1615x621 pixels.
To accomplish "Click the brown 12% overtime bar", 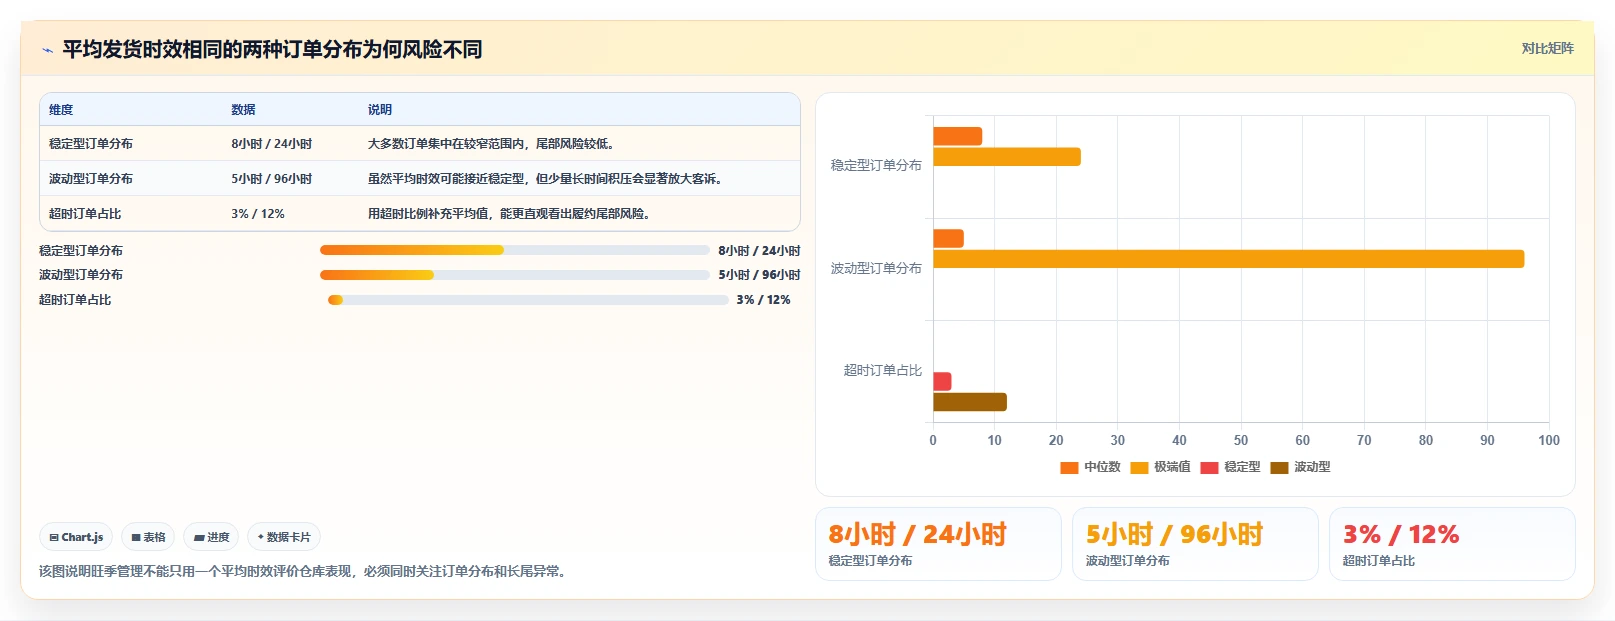I will tap(970, 402).
